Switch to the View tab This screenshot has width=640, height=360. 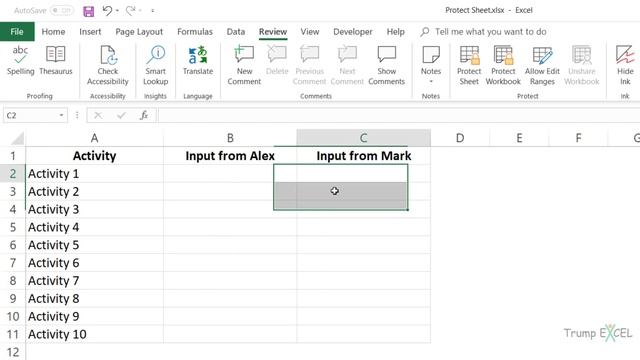click(x=310, y=31)
